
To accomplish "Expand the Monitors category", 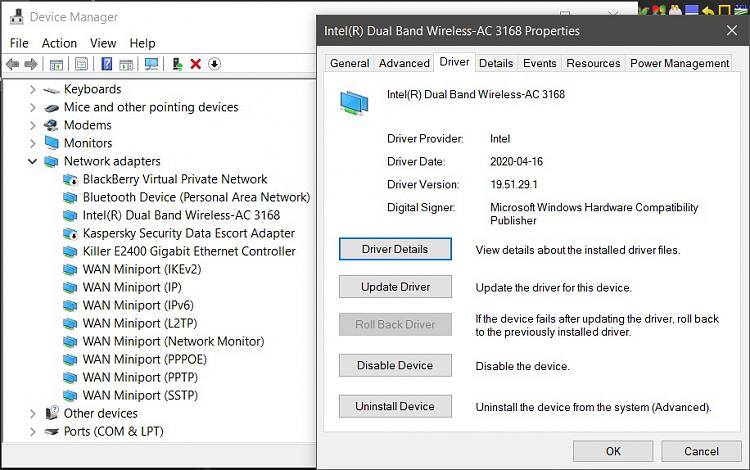I will pos(33,143).
